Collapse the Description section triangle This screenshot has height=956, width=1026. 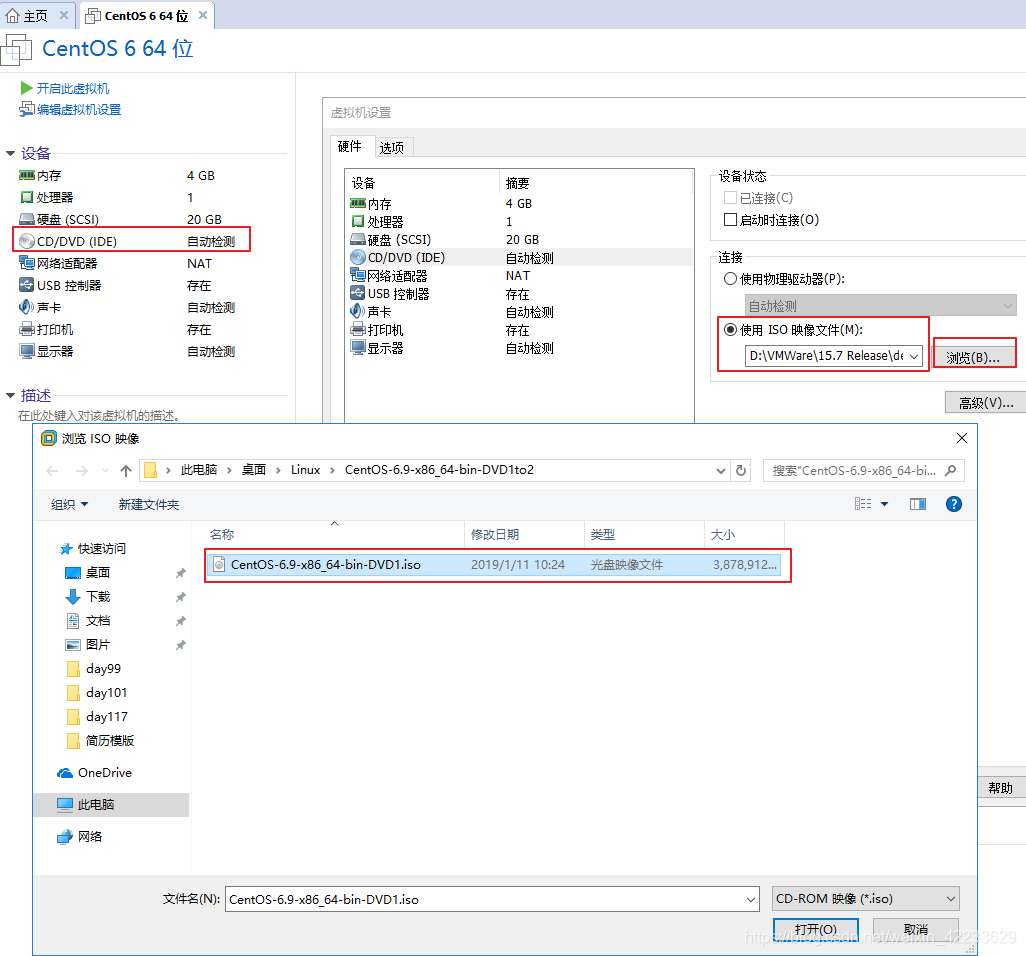click(x=10, y=395)
